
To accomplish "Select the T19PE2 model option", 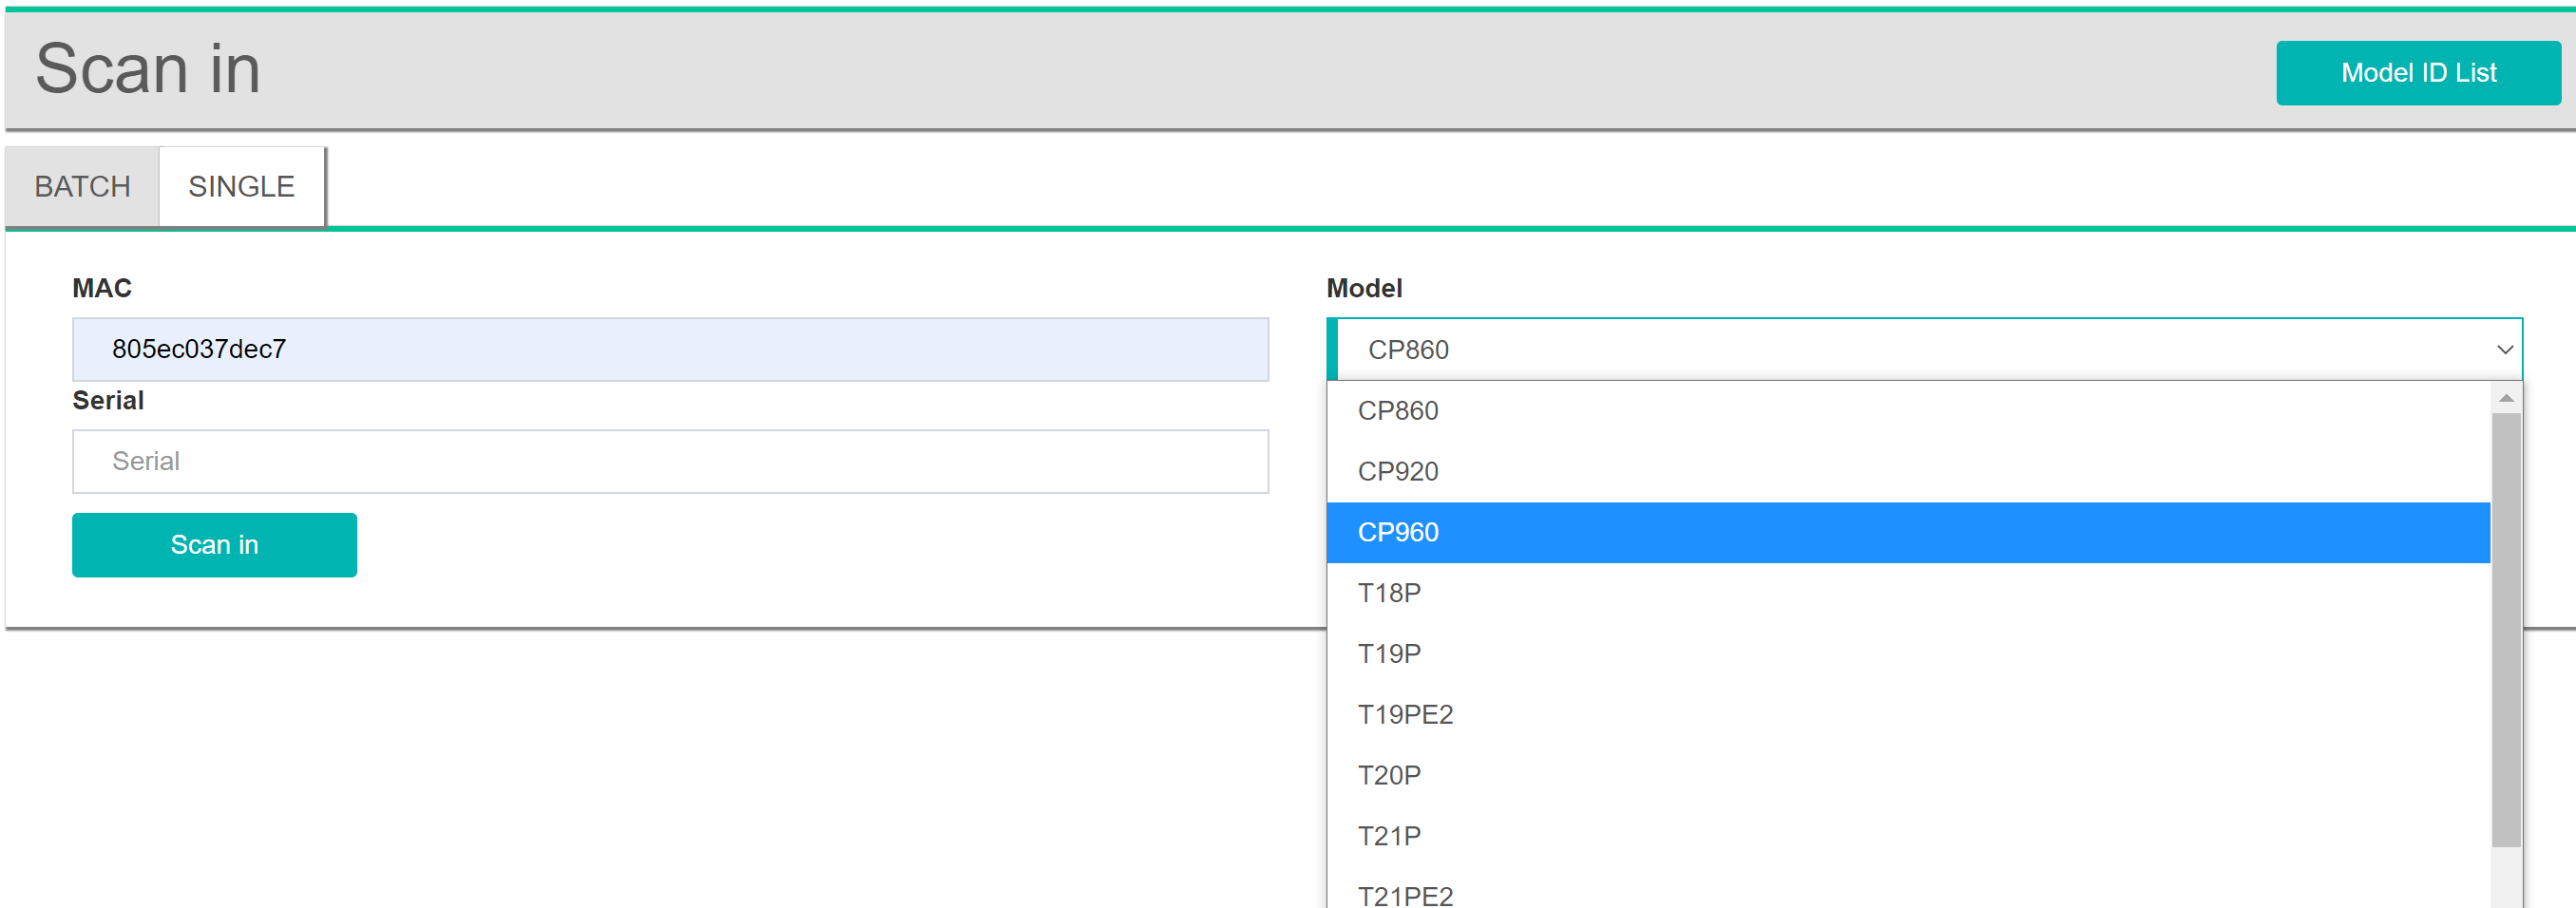I will (x=1908, y=715).
